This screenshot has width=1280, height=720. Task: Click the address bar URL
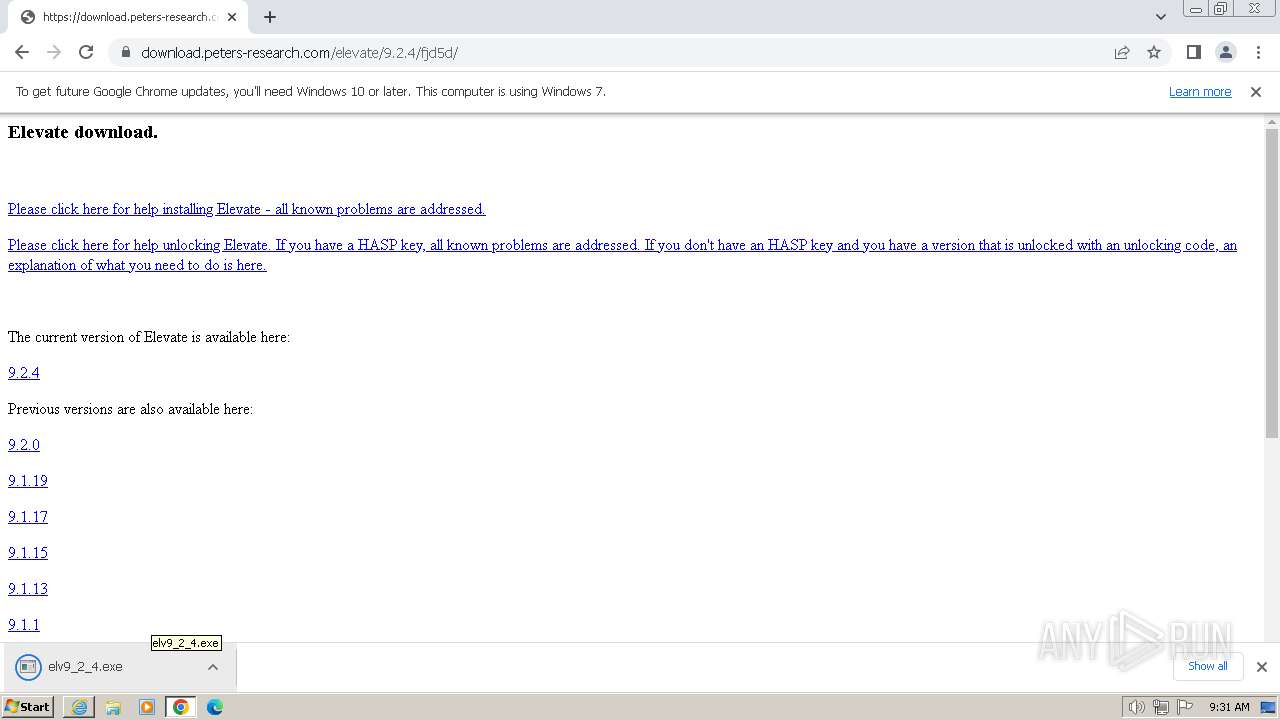pyautogui.click(x=299, y=52)
